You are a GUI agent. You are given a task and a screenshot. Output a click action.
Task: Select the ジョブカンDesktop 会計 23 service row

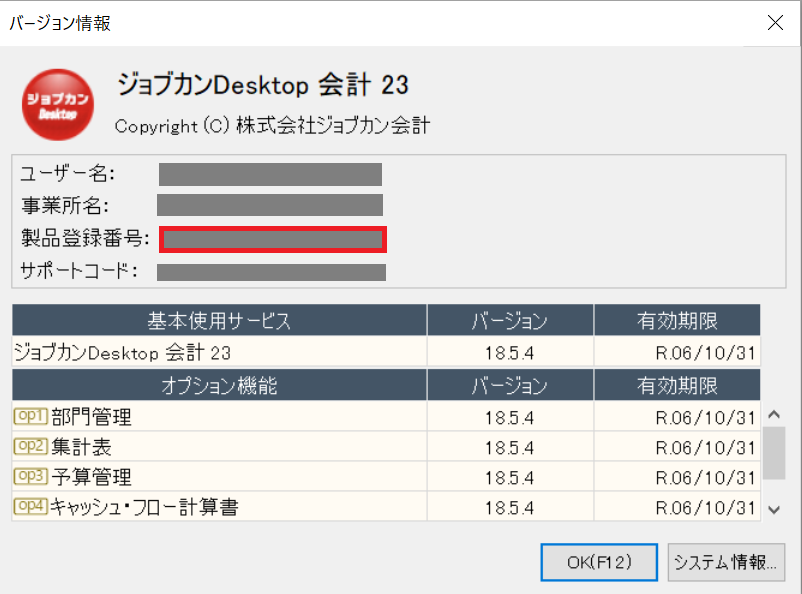[386, 352]
